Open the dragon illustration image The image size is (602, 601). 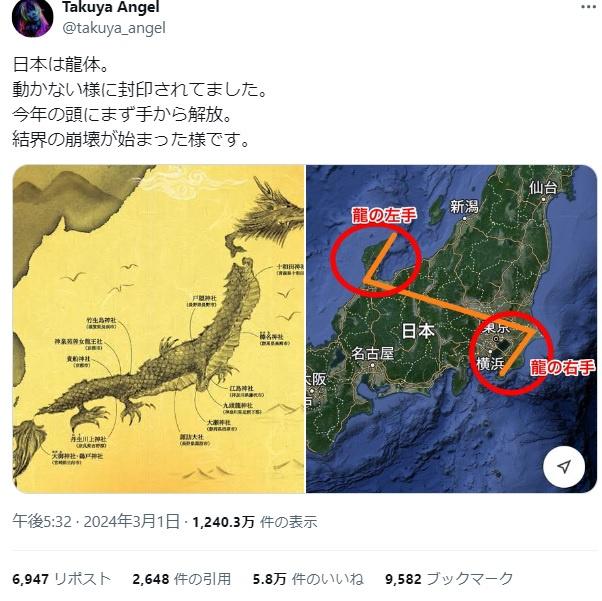[x=159, y=329]
